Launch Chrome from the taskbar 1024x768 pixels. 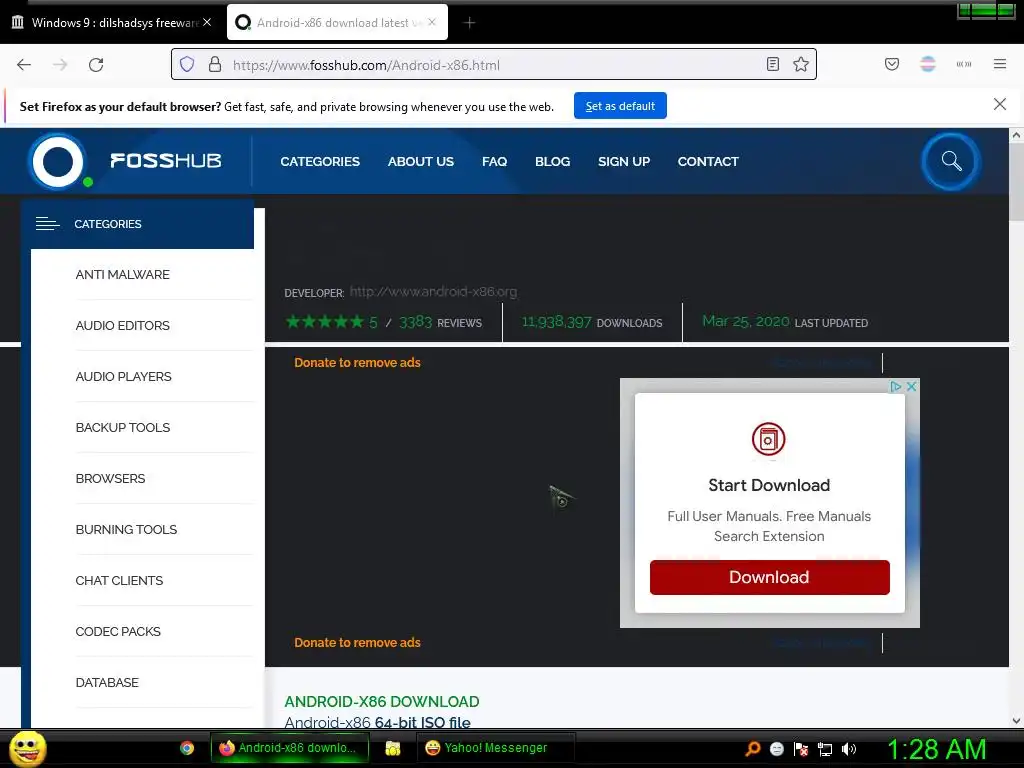tap(187, 748)
